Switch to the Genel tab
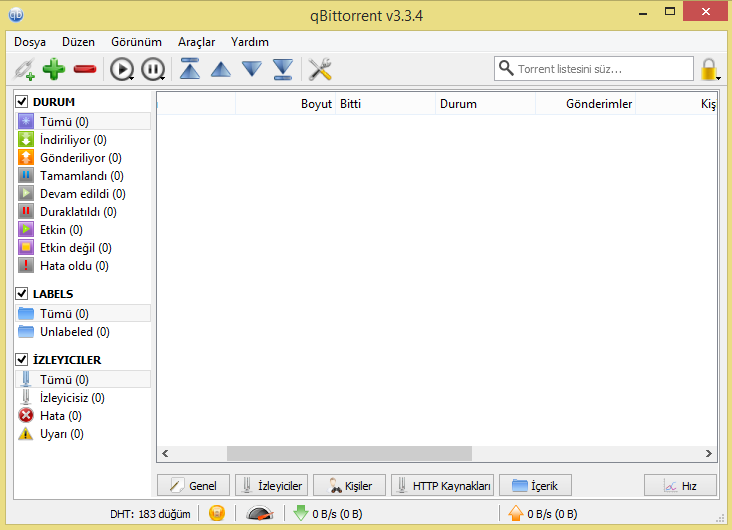Screen dimensions: 732x530 pos(193,485)
